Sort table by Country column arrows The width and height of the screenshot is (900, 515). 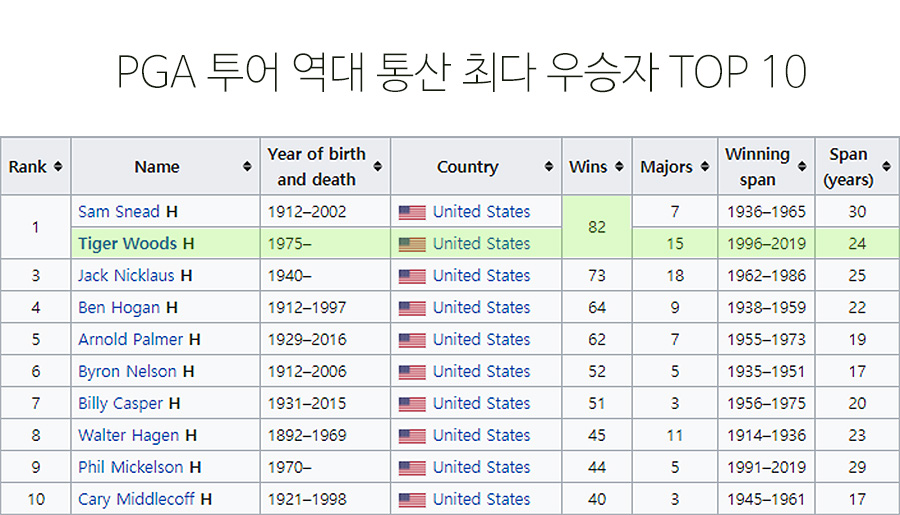[549, 166]
